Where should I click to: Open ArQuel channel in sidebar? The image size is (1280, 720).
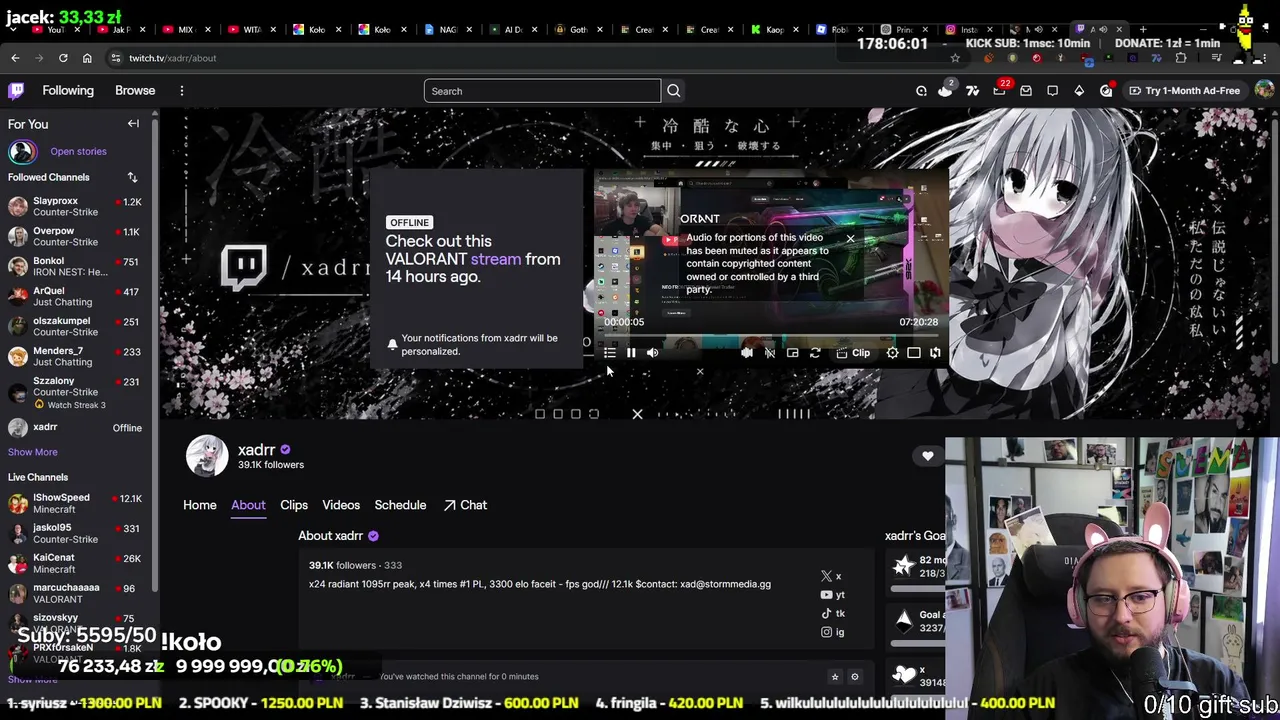point(75,296)
